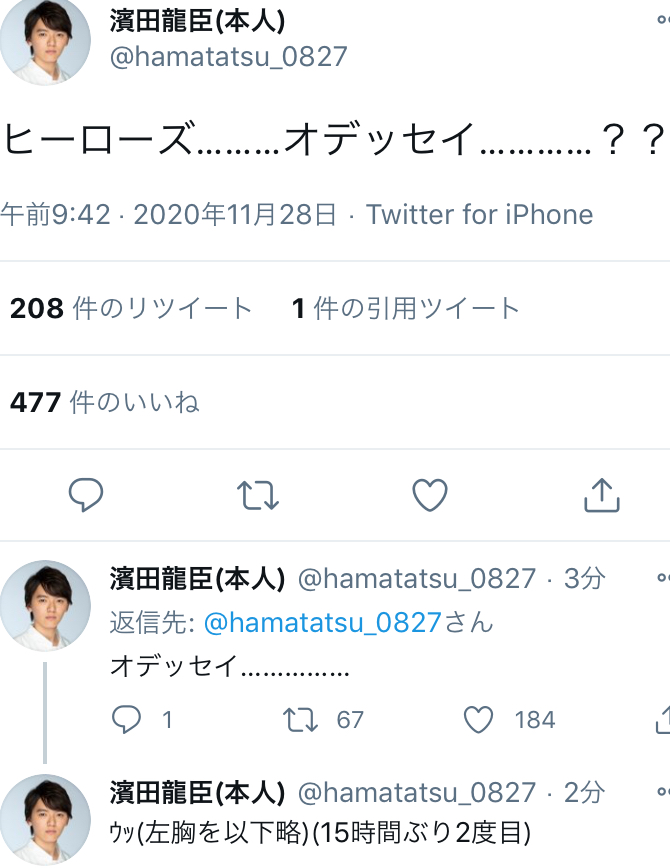This screenshot has height=868, width=670.
Task: Open more options on 2分 reply
Action: click(x=662, y=793)
